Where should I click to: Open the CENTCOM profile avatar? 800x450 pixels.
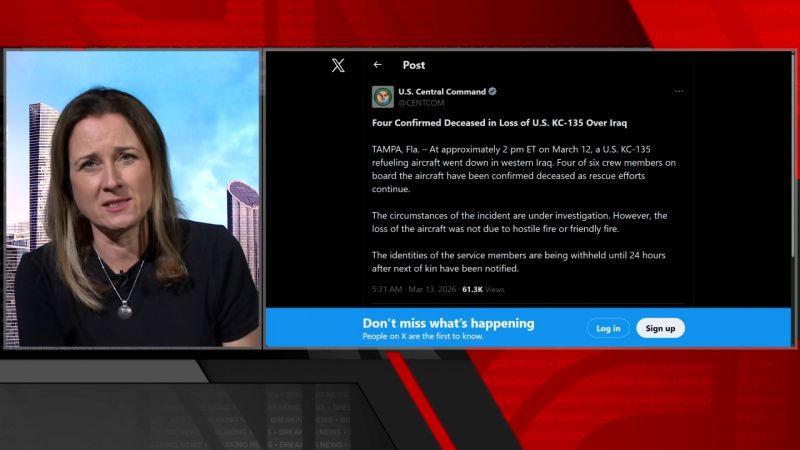382,96
